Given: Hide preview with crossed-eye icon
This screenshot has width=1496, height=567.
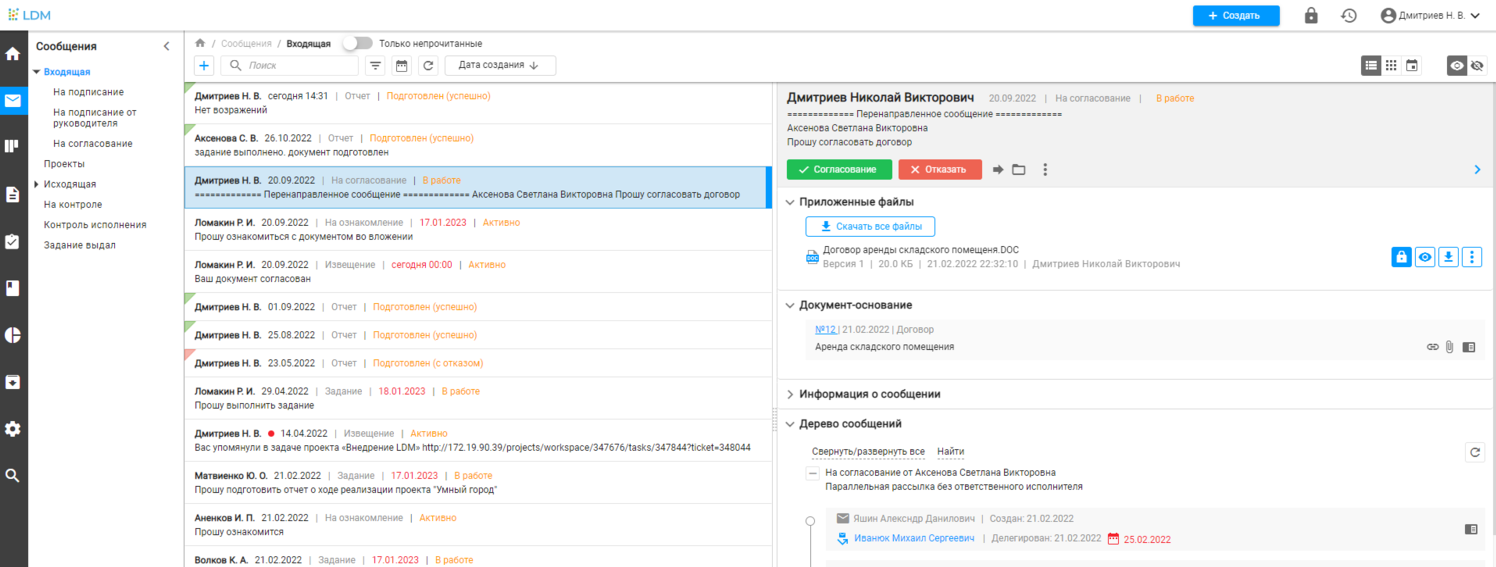Looking at the screenshot, I should click(1477, 66).
